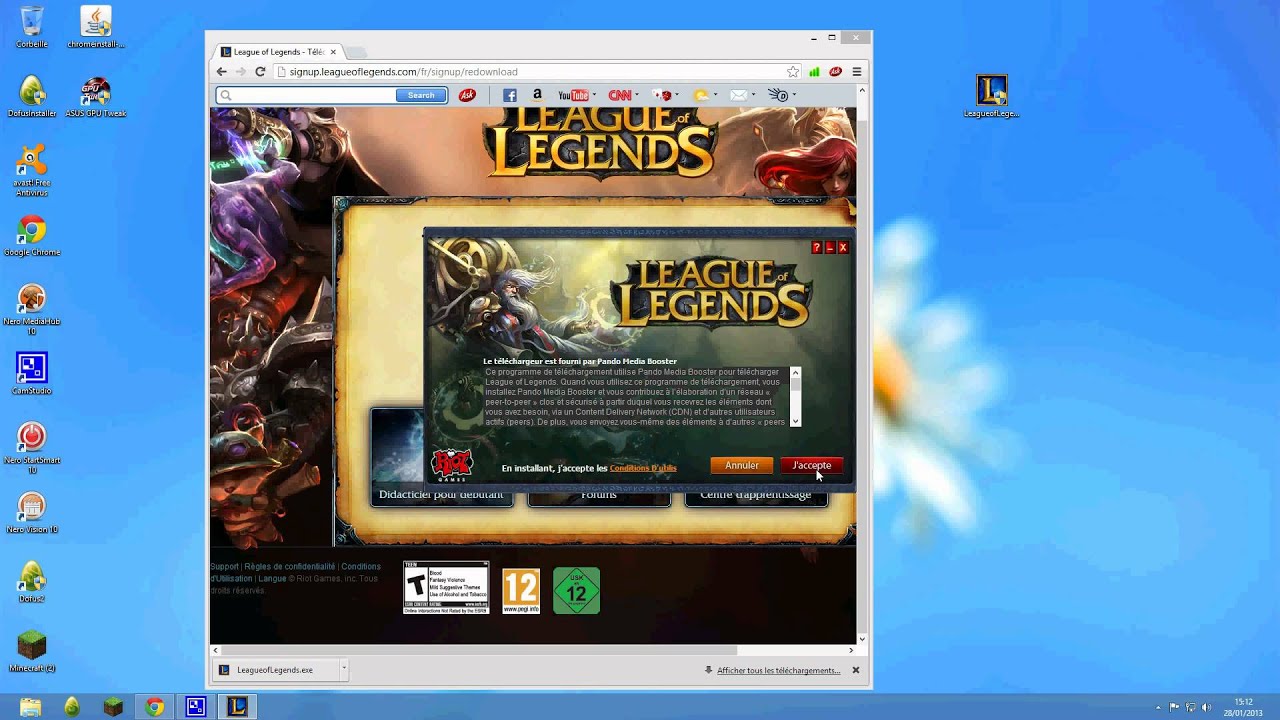The height and width of the screenshot is (720, 1280).
Task: Open the Chrome menu (three lines)
Action: pyautogui.click(x=857, y=72)
